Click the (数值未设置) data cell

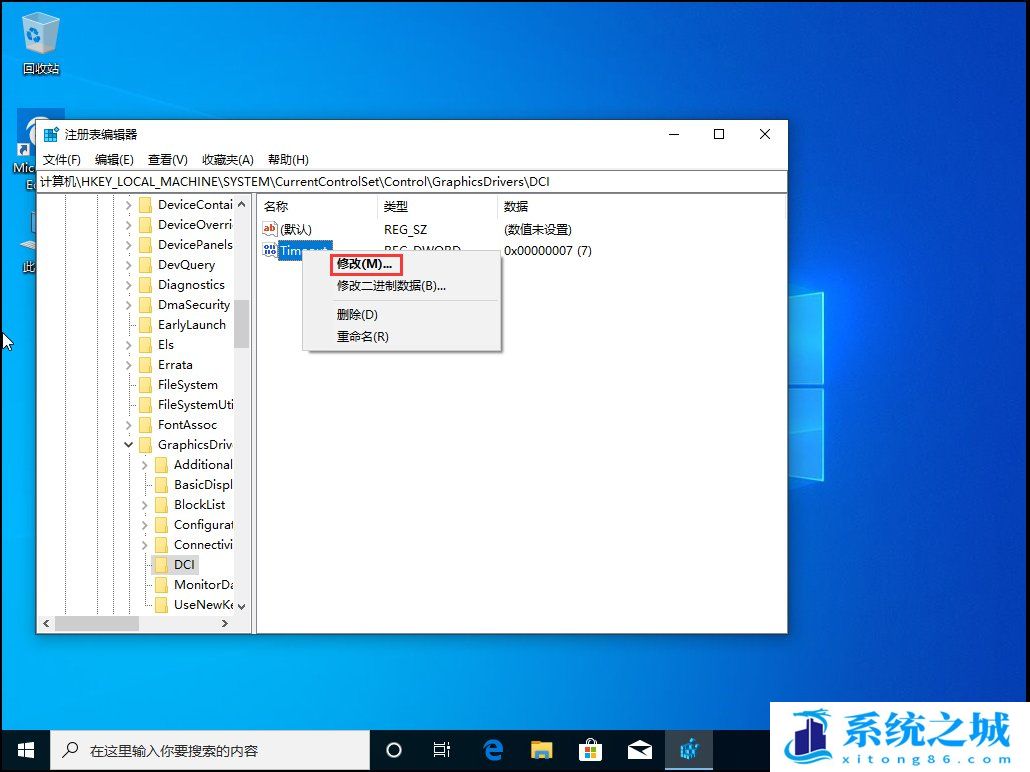537,229
